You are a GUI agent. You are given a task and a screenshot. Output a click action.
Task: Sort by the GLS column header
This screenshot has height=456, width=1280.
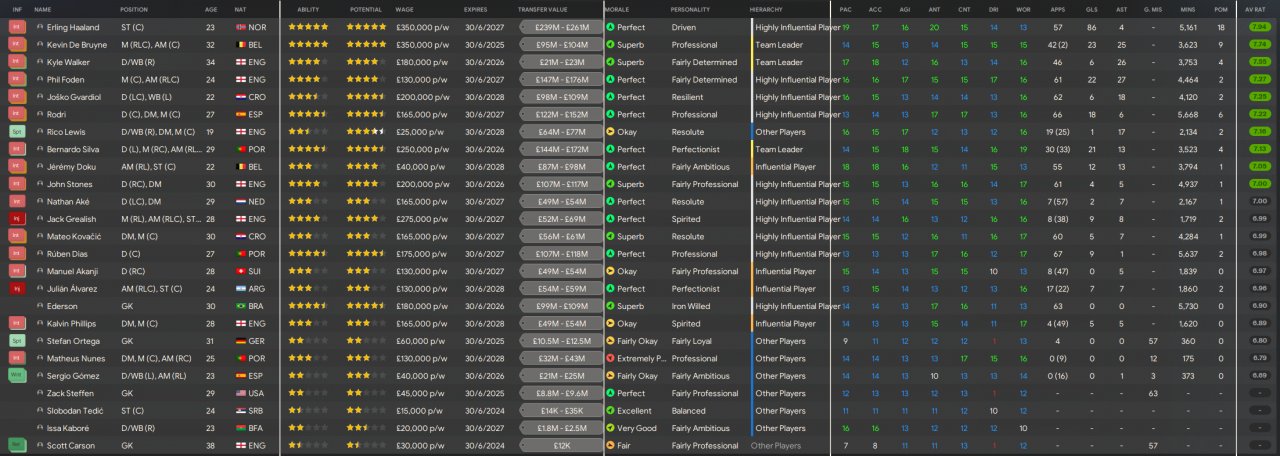(1091, 9)
